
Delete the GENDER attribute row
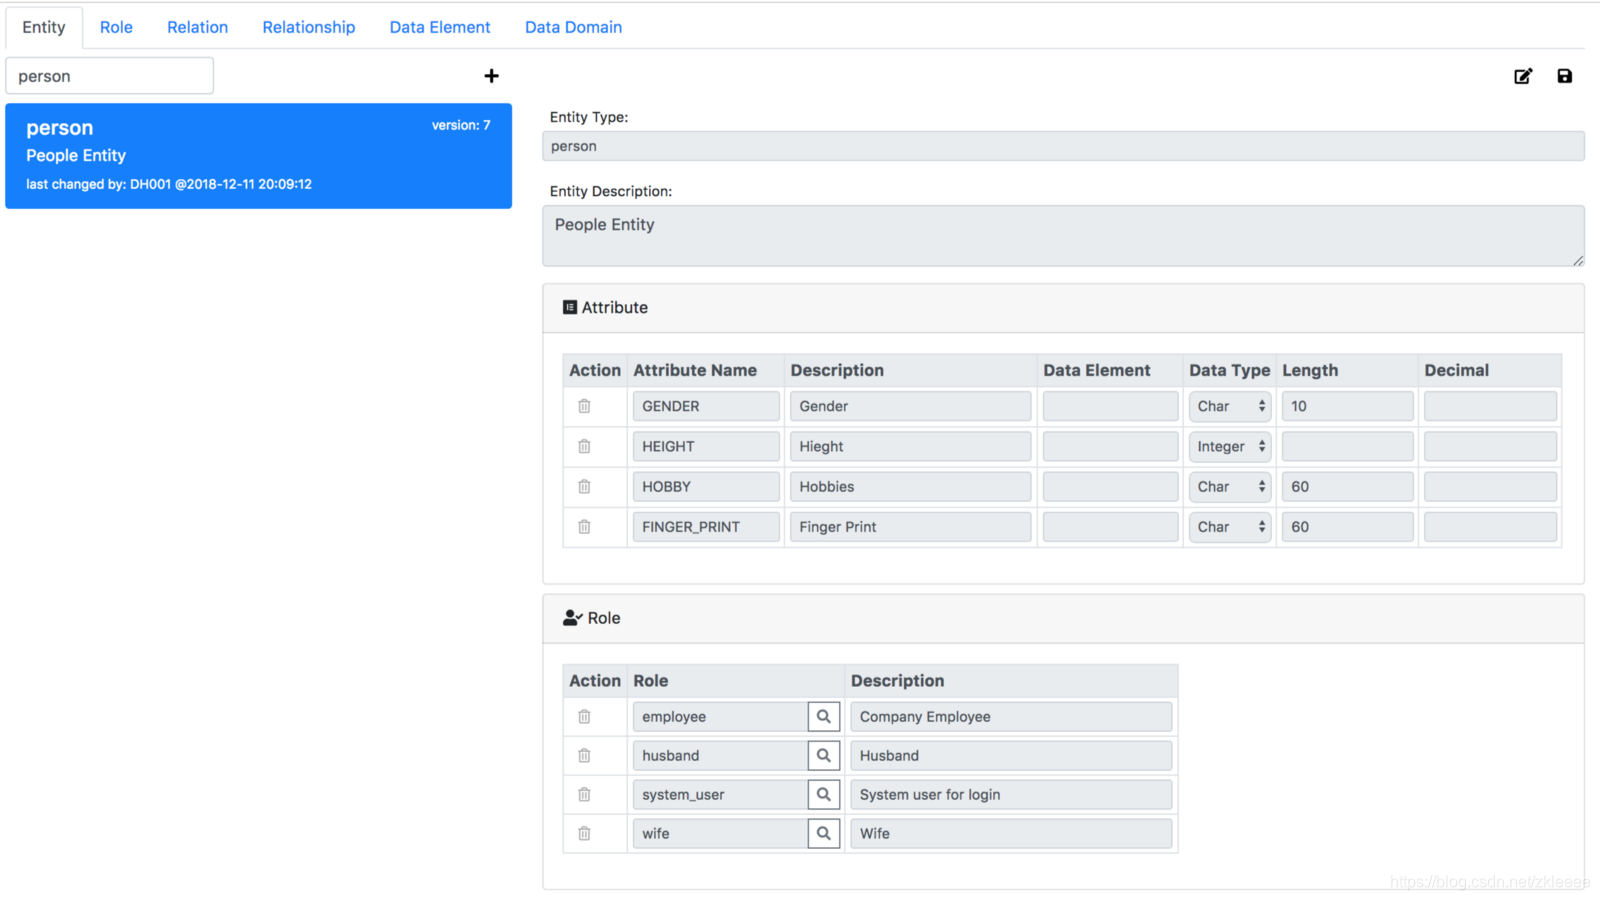(584, 406)
